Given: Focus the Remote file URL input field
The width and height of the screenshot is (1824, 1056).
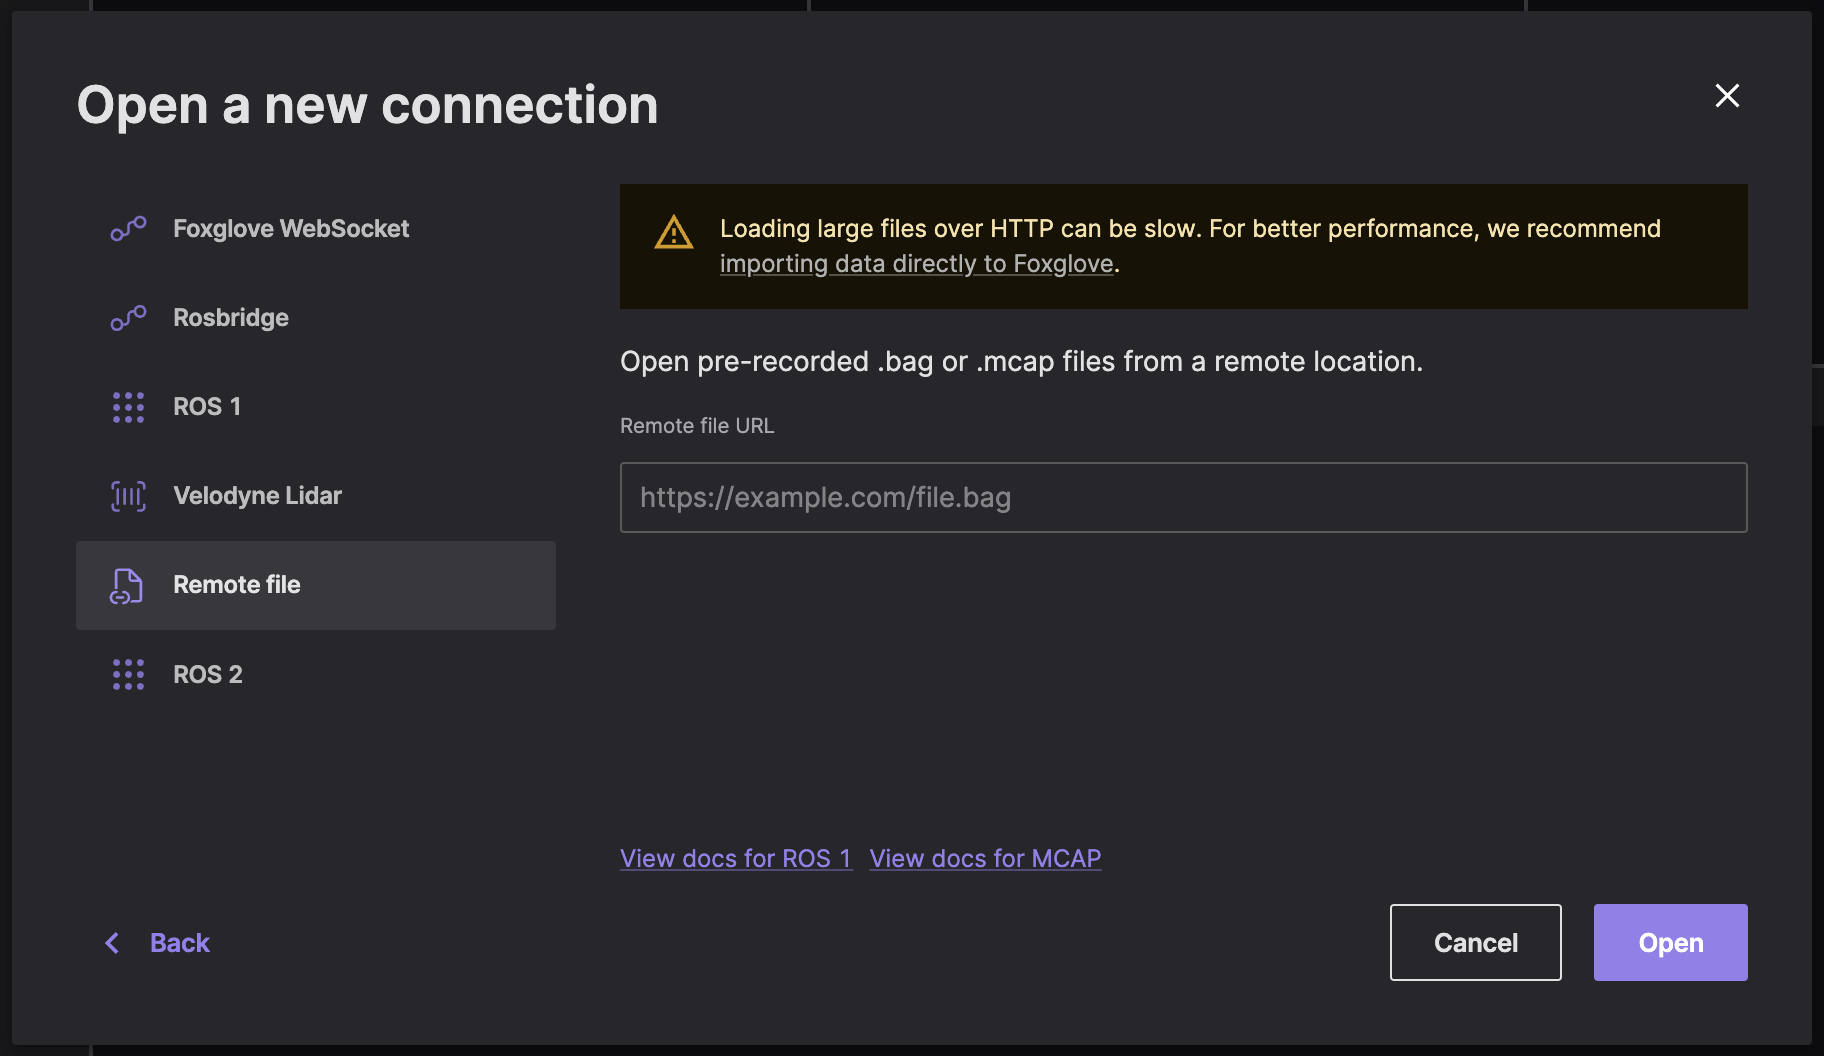Looking at the screenshot, I should click(1183, 498).
